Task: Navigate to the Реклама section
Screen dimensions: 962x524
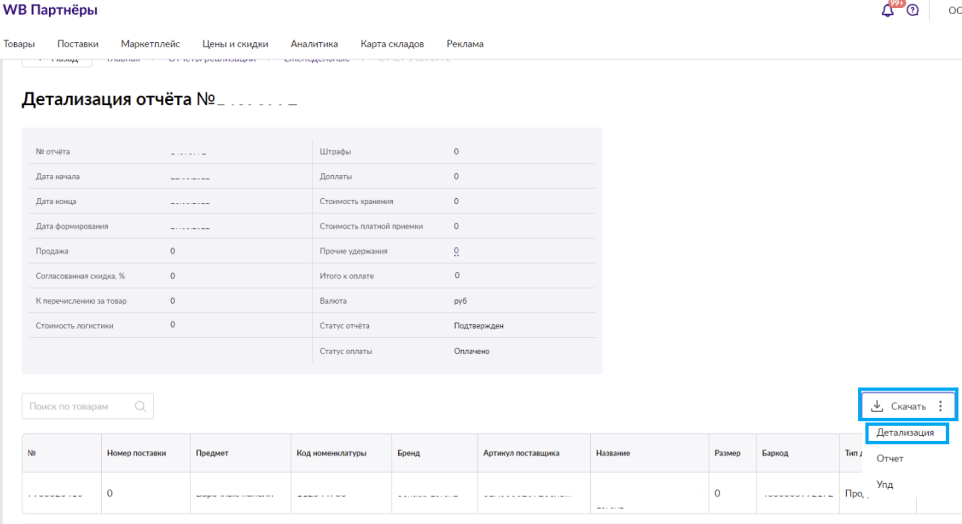Action: point(465,44)
